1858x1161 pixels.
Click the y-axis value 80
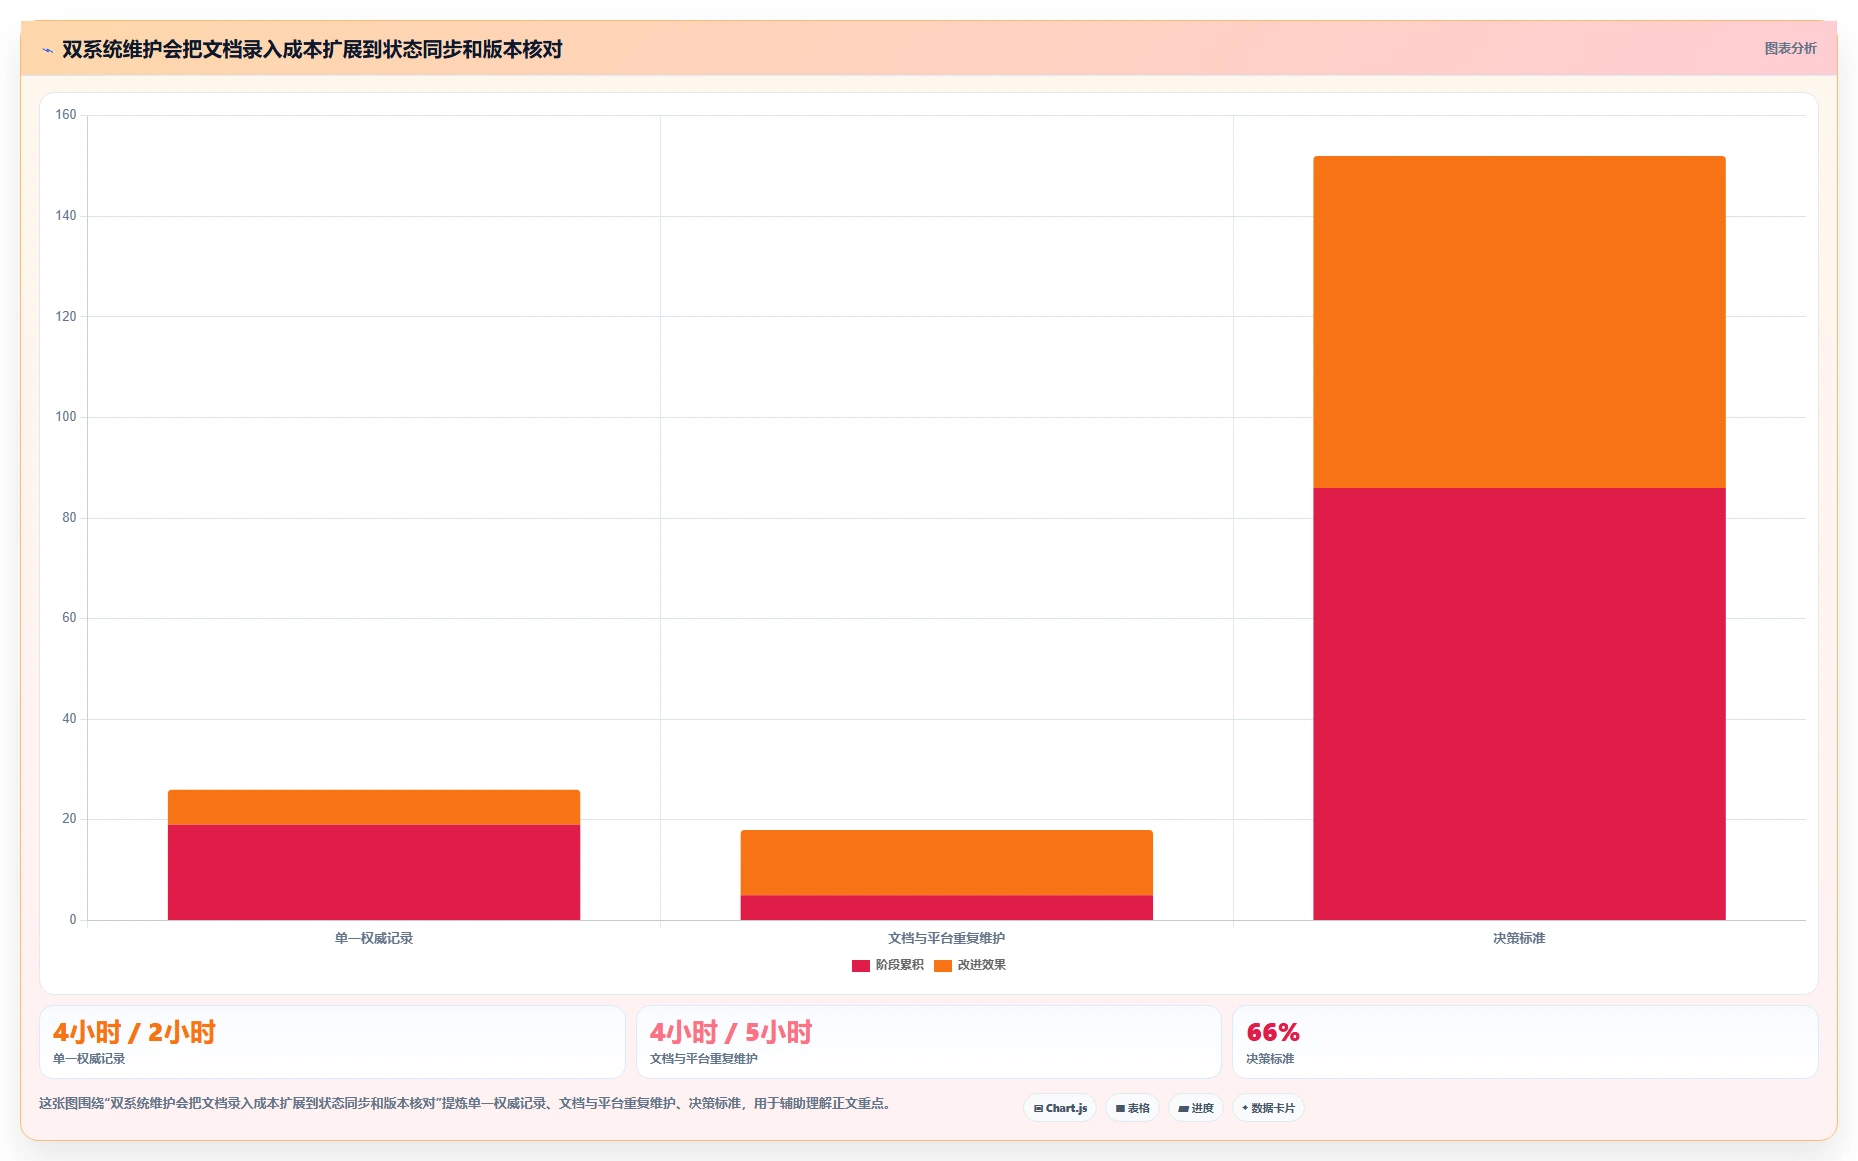point(69,518)
